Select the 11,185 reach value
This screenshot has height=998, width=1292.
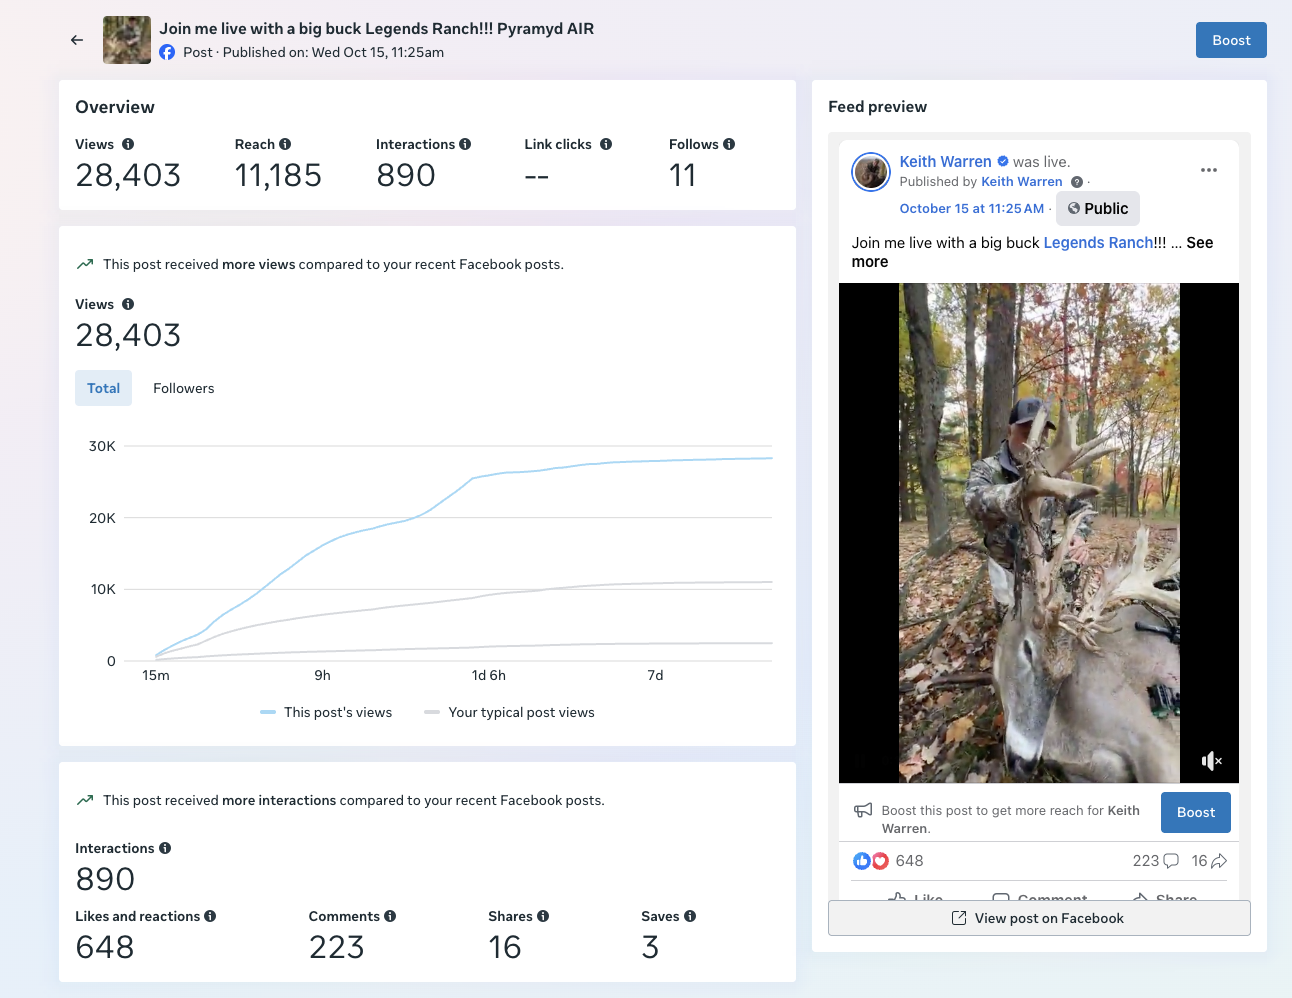(x=278, y=176)
